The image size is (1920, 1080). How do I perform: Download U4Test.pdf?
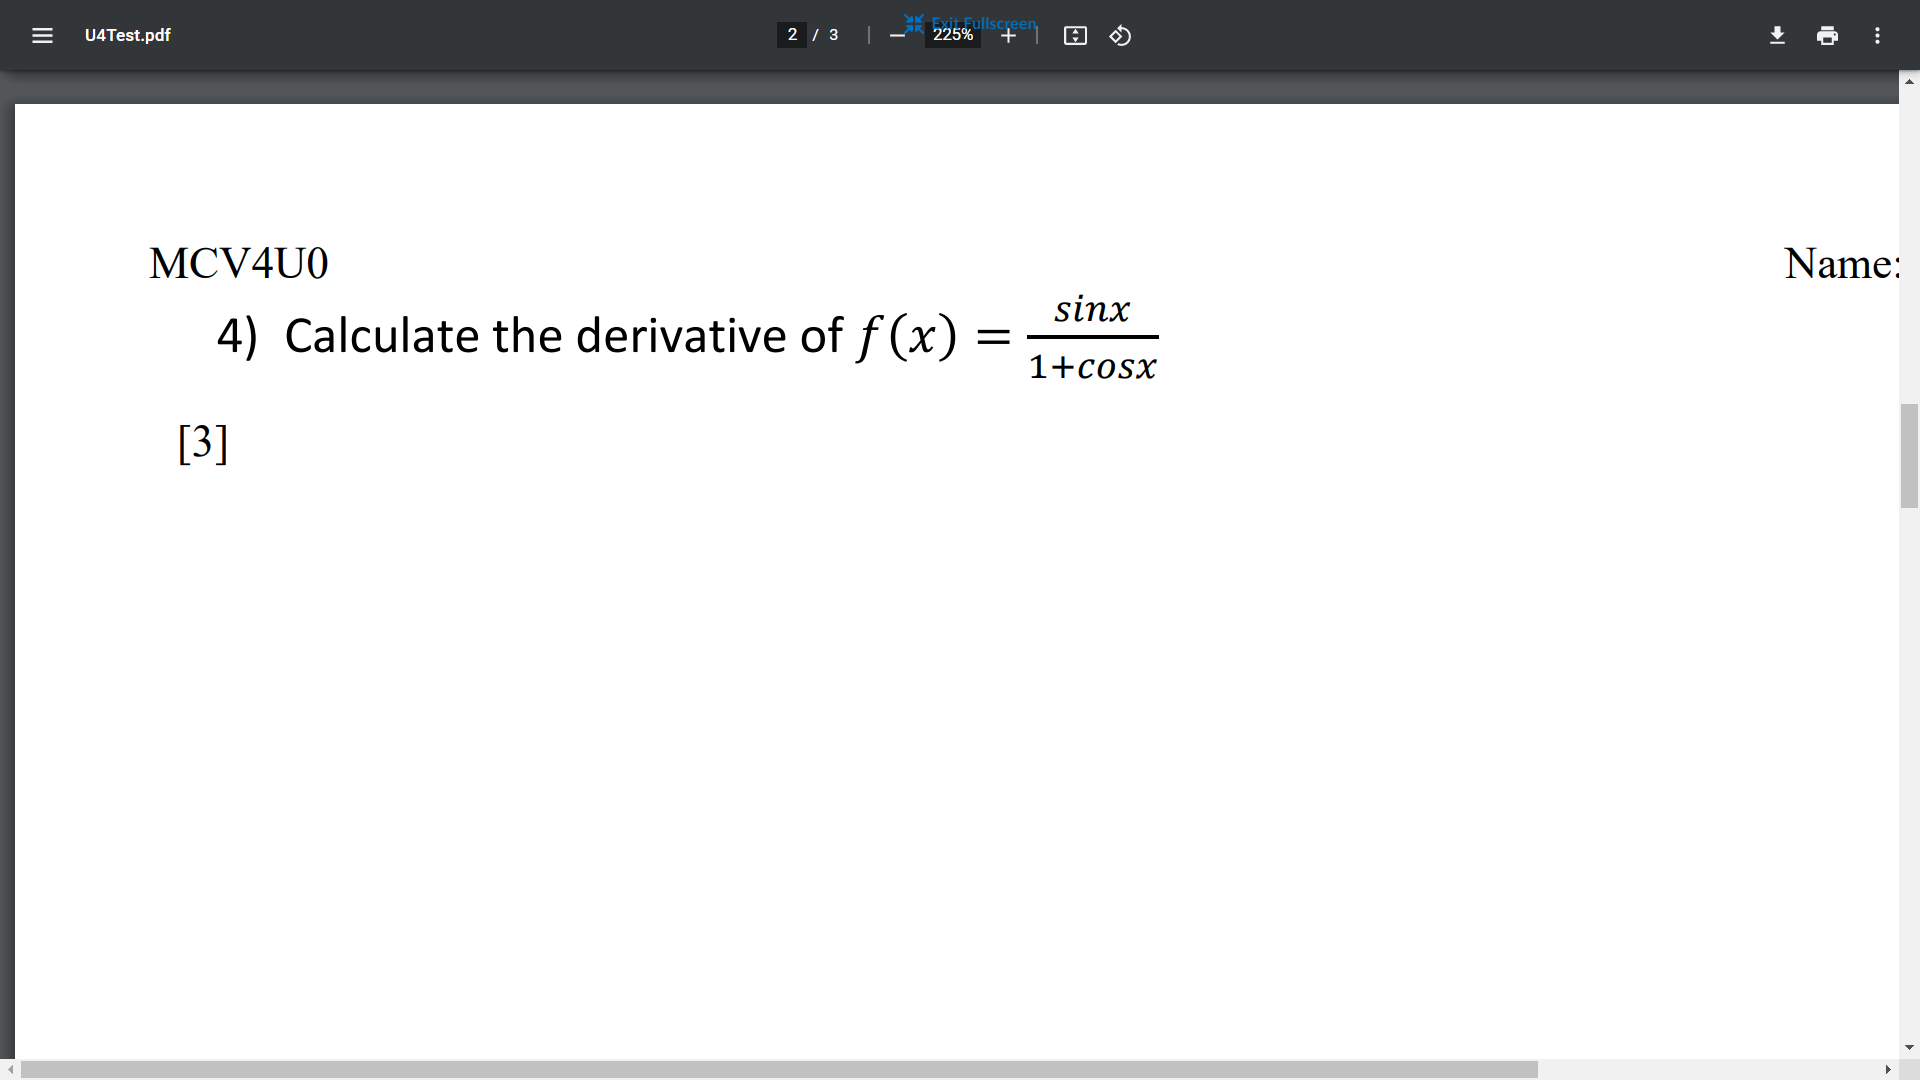pos(1777,35)
